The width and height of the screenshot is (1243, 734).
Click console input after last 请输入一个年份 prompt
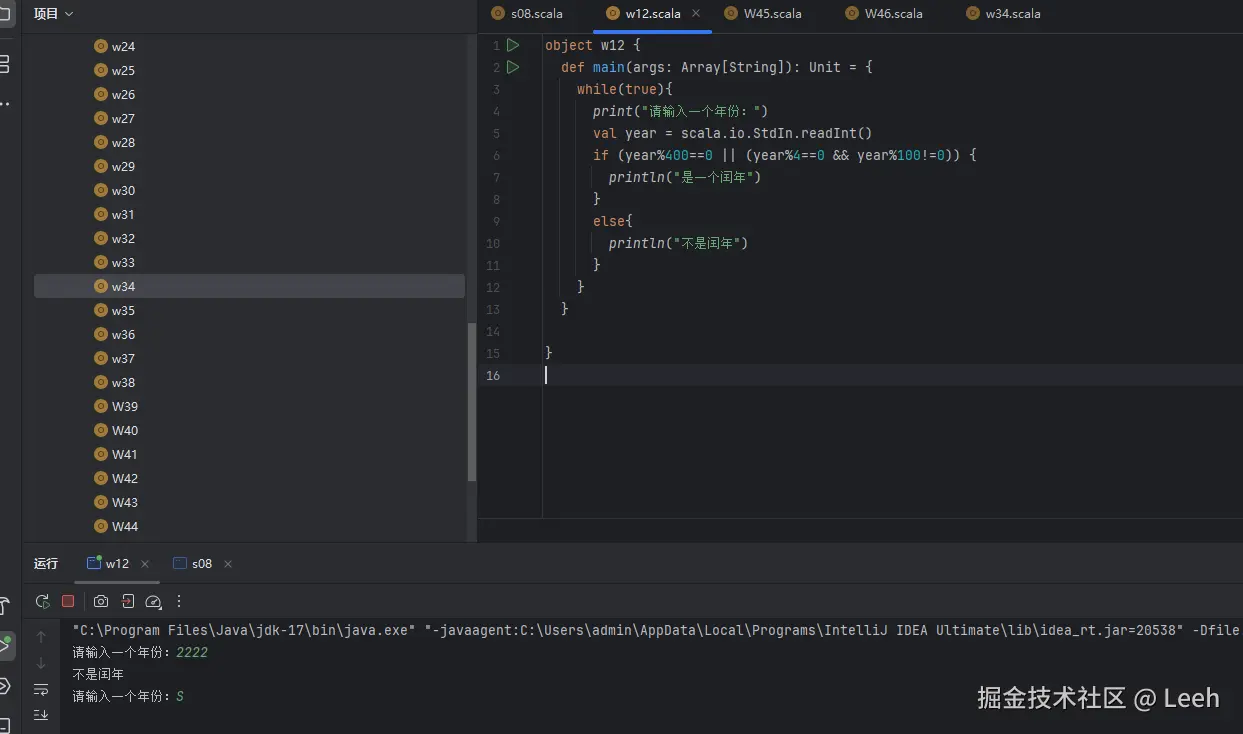180,696
